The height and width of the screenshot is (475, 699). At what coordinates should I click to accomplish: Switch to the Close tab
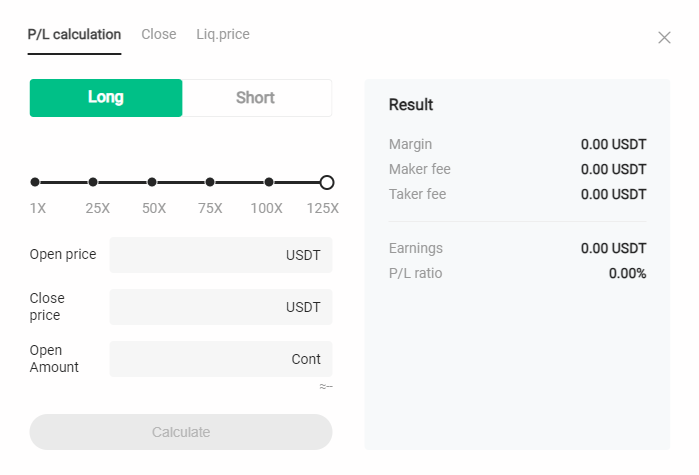[159, 34]
